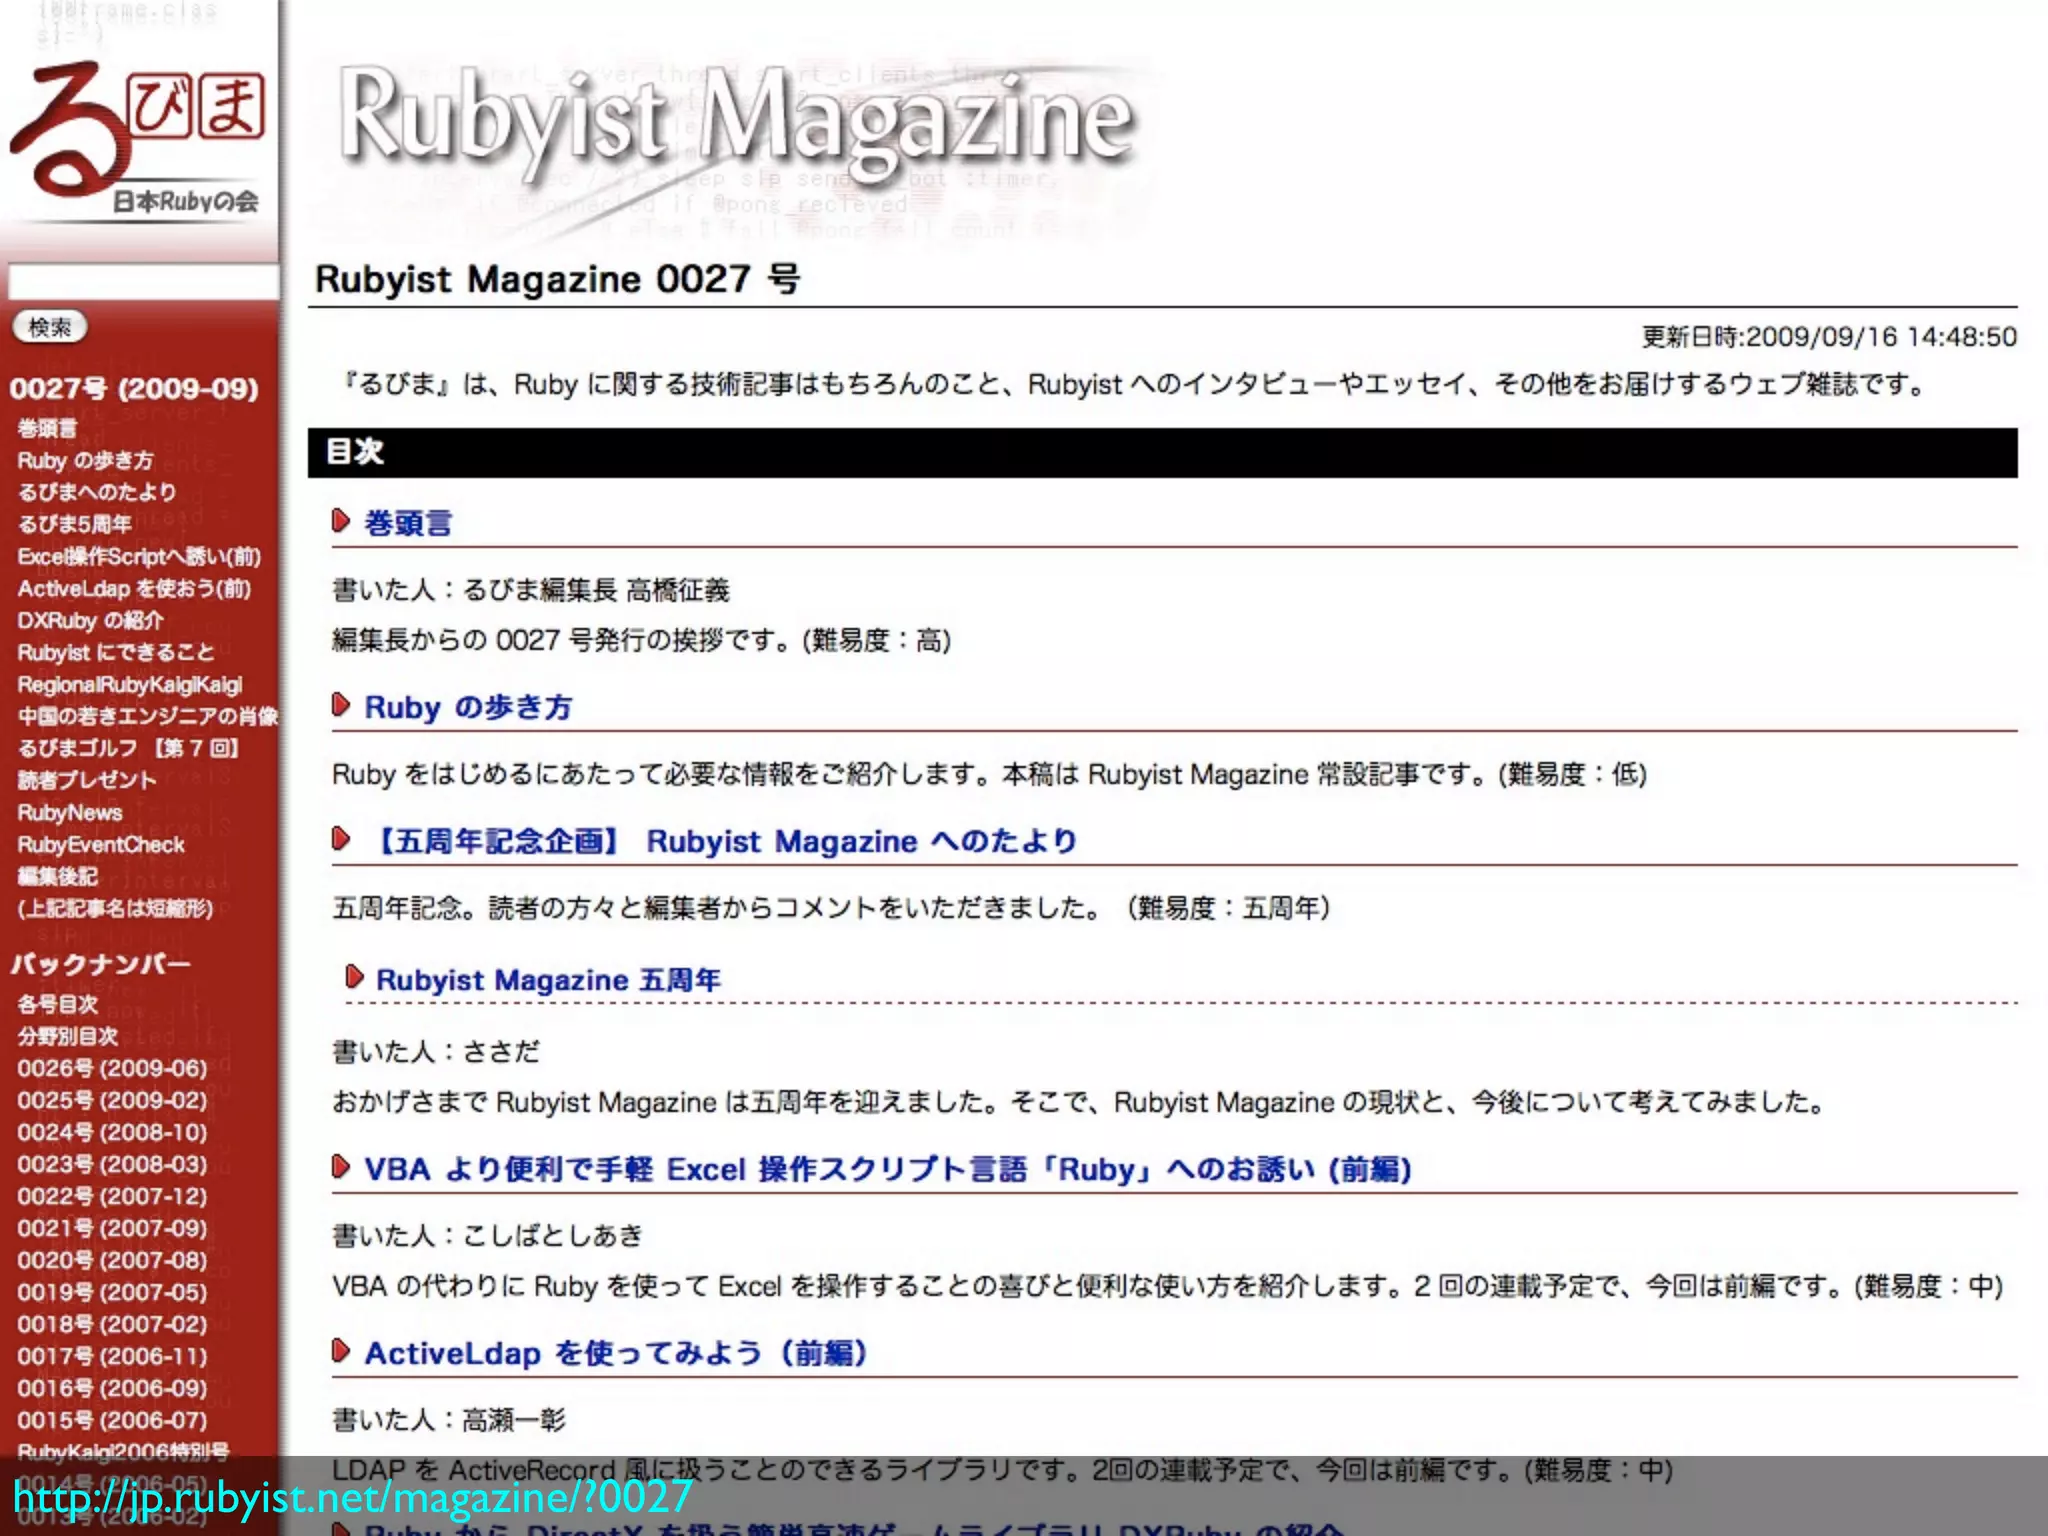Image resolution: width=2048 pixels, height=1536 pixels.
Task: Open VBA より便利で手軽 Excel article link
Action: pyautogui.click(x=888, y=1169)
